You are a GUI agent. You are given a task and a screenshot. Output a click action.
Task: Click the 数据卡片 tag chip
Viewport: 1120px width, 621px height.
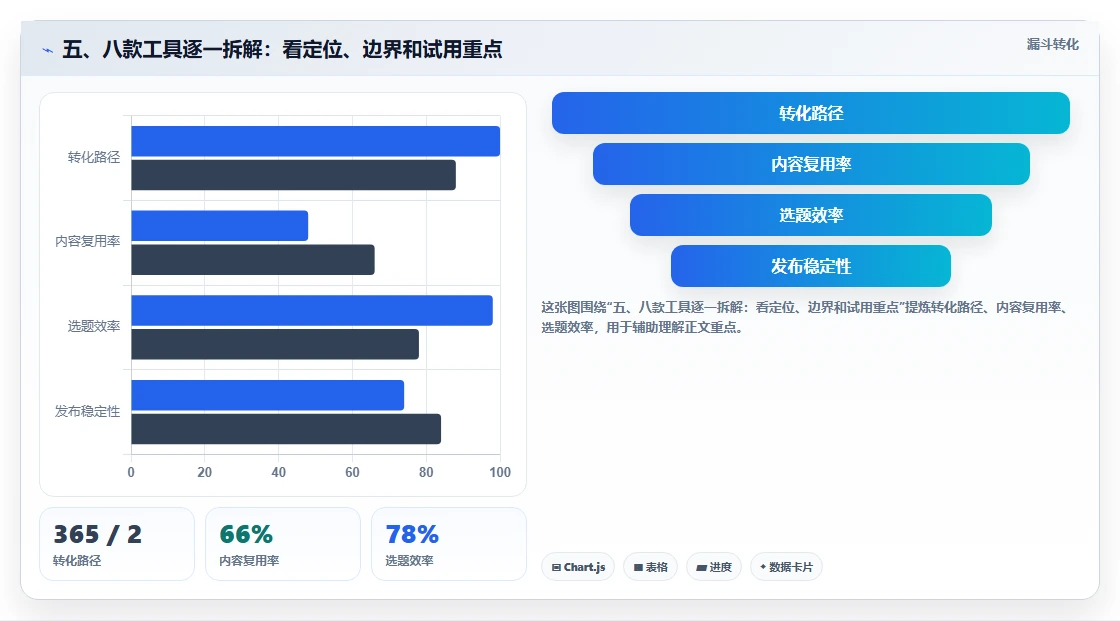click(786, 567)
